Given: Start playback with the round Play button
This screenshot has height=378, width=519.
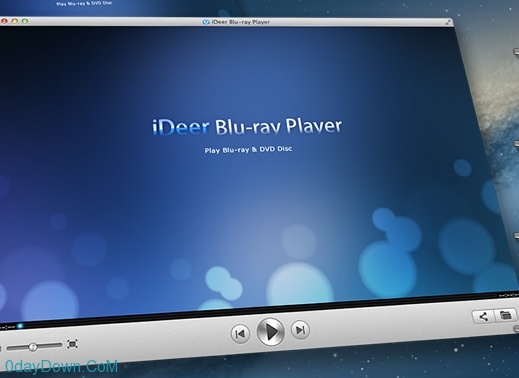Looking at the screenshot, I should click(271, 332).
